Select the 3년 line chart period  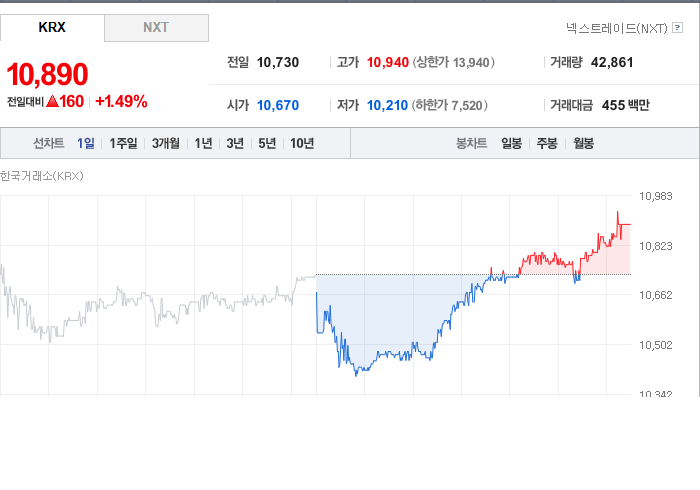click(x=235, y=143)
